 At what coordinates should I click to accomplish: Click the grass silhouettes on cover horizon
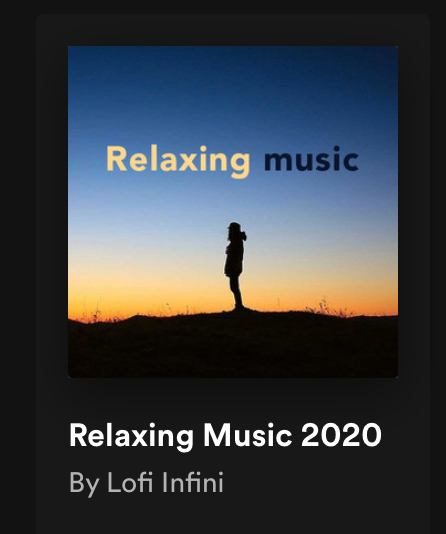click(x=327, y=308)
